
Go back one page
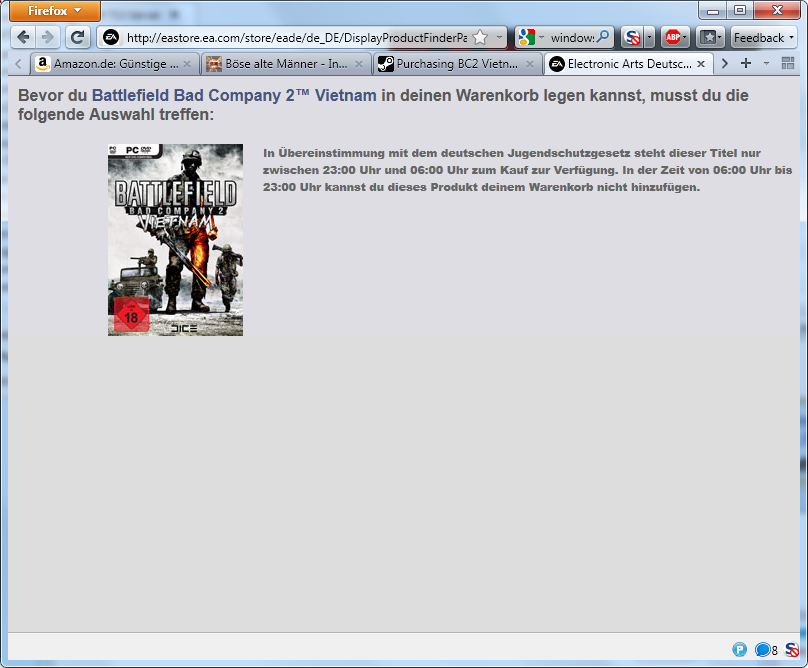pos(23,37)
